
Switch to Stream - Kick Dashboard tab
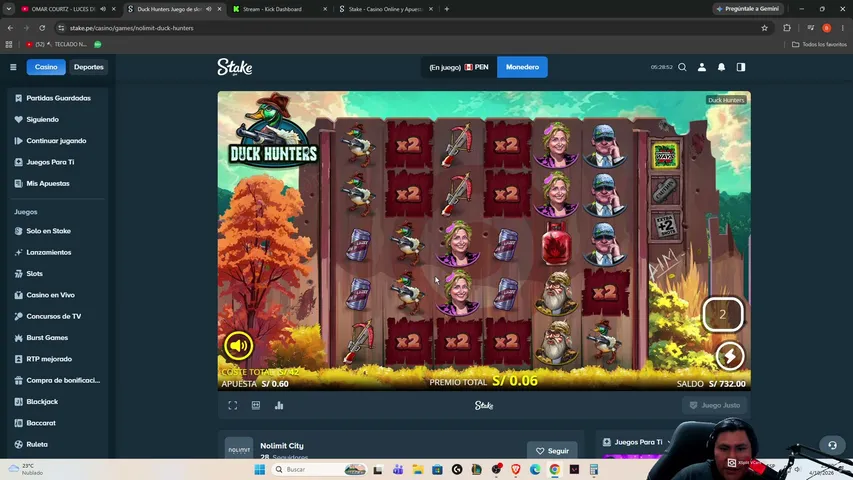[280, 9]
